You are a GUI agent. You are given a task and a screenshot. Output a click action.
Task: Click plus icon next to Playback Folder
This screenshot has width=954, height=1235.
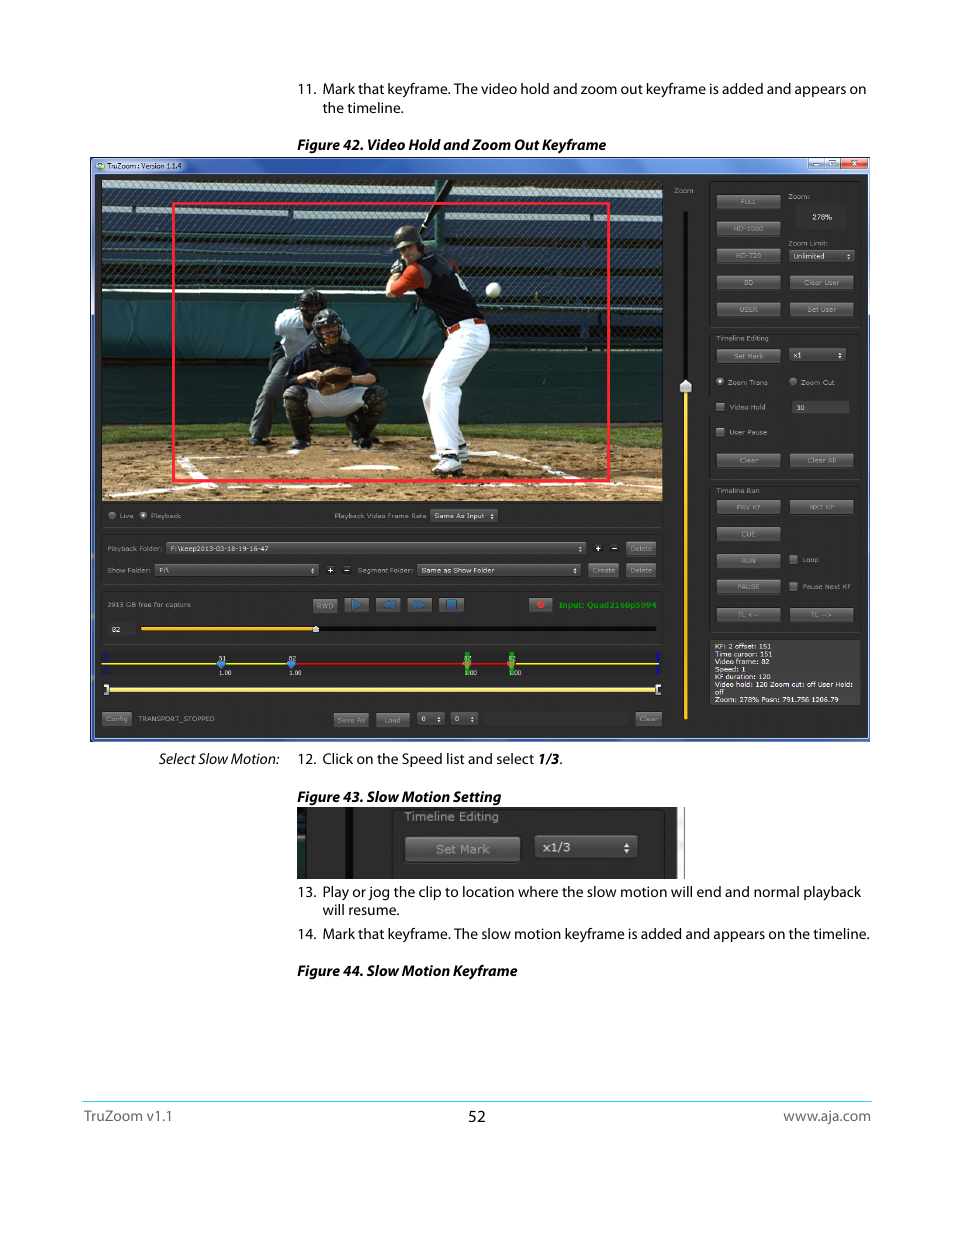pos(598,549)
